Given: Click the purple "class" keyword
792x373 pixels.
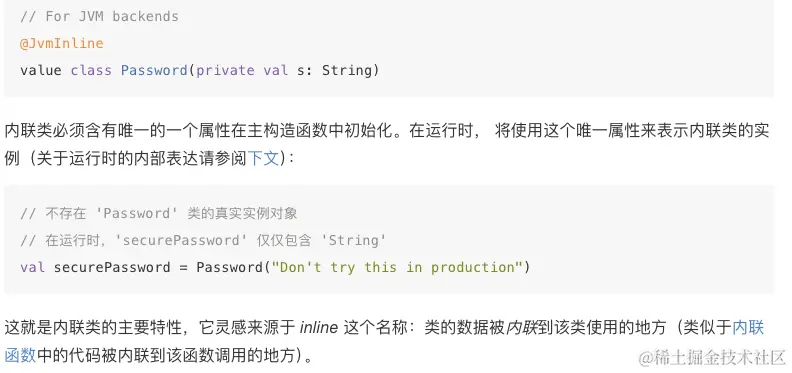Looking at the screenshot, I should point(91,70).
